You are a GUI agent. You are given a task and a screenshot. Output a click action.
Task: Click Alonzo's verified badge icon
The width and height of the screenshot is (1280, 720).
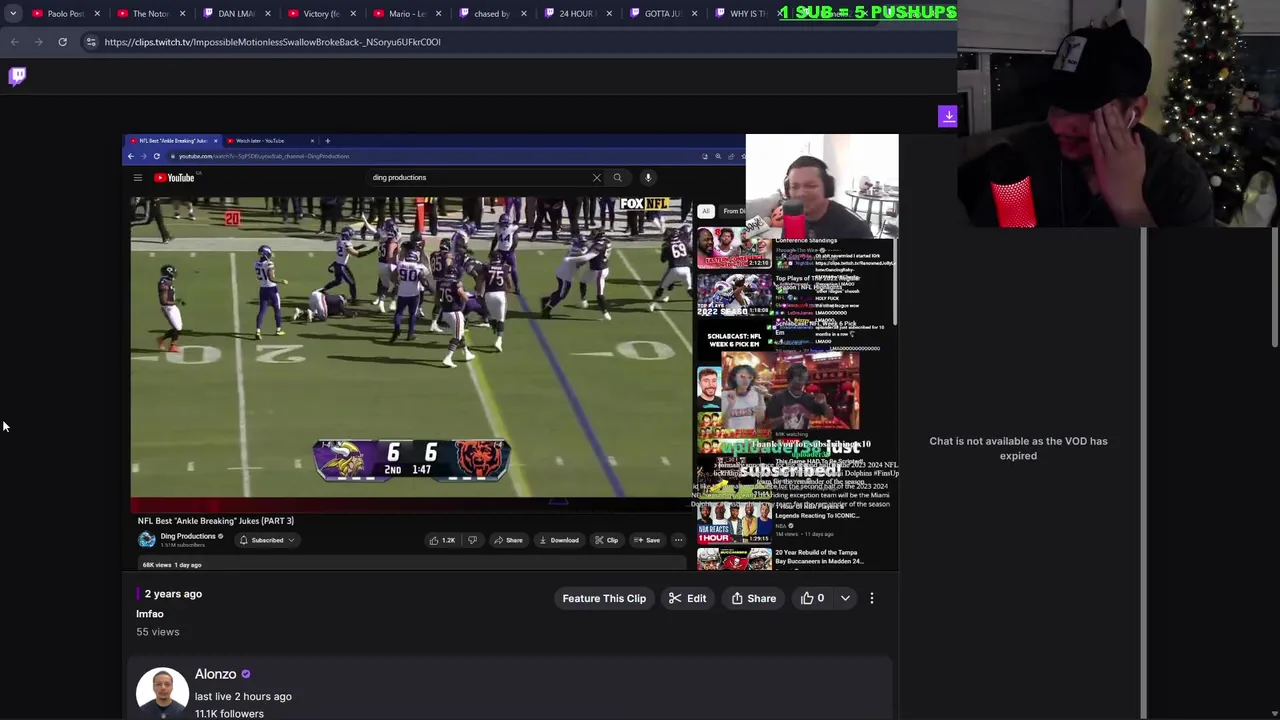tap(246, 675)
